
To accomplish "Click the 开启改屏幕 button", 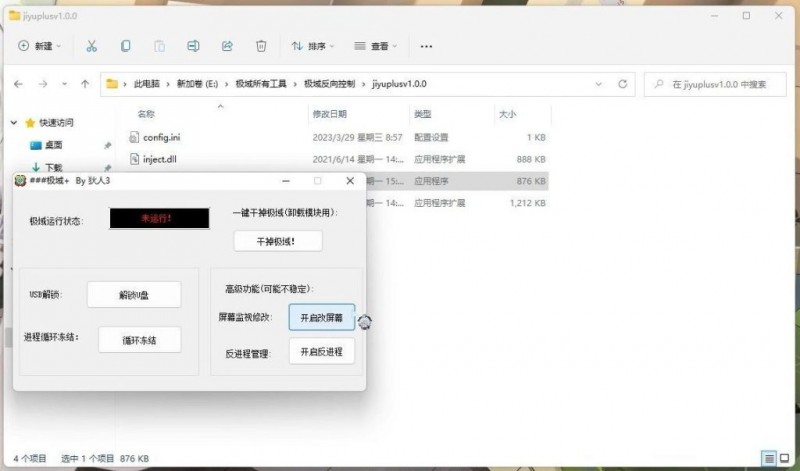I will pos(321,317).
